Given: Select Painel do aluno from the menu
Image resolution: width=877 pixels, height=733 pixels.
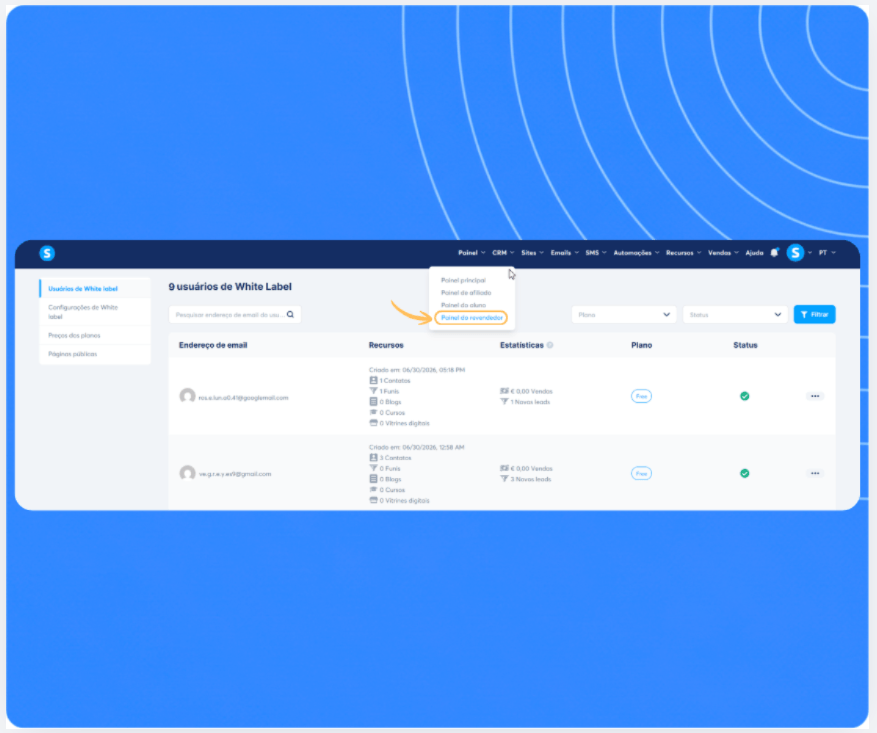Looking at the screenshot, I should click(463, 305).
